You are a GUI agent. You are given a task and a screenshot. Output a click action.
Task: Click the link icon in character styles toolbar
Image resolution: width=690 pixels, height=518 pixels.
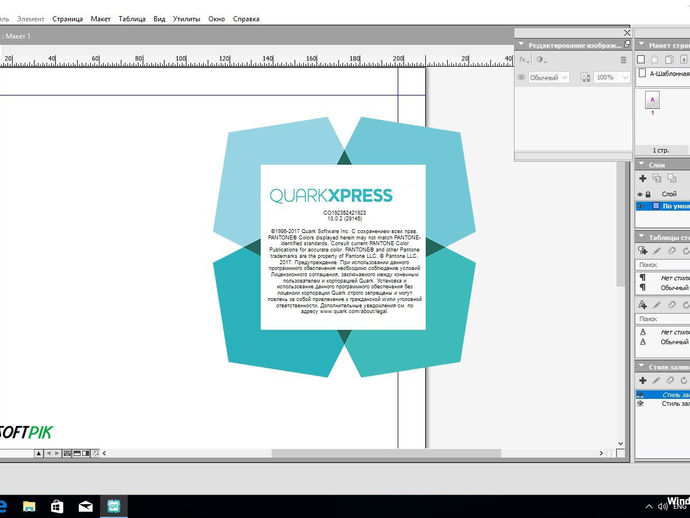click(672, 305)
